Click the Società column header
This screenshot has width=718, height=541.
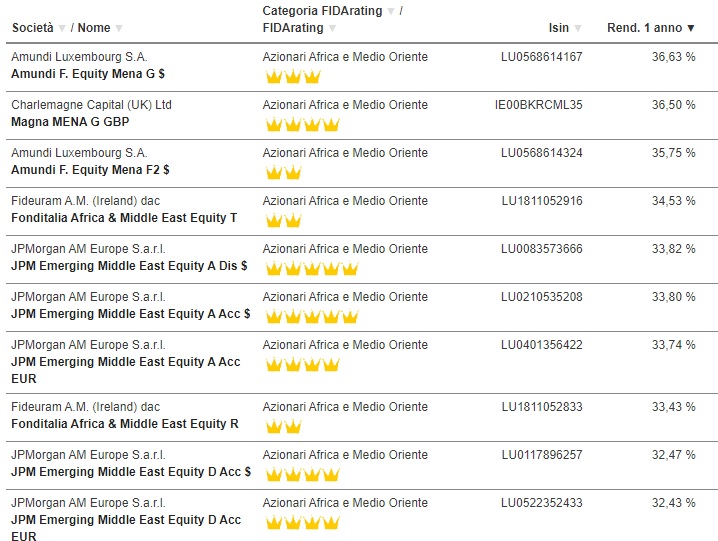(x=33, y=28)
